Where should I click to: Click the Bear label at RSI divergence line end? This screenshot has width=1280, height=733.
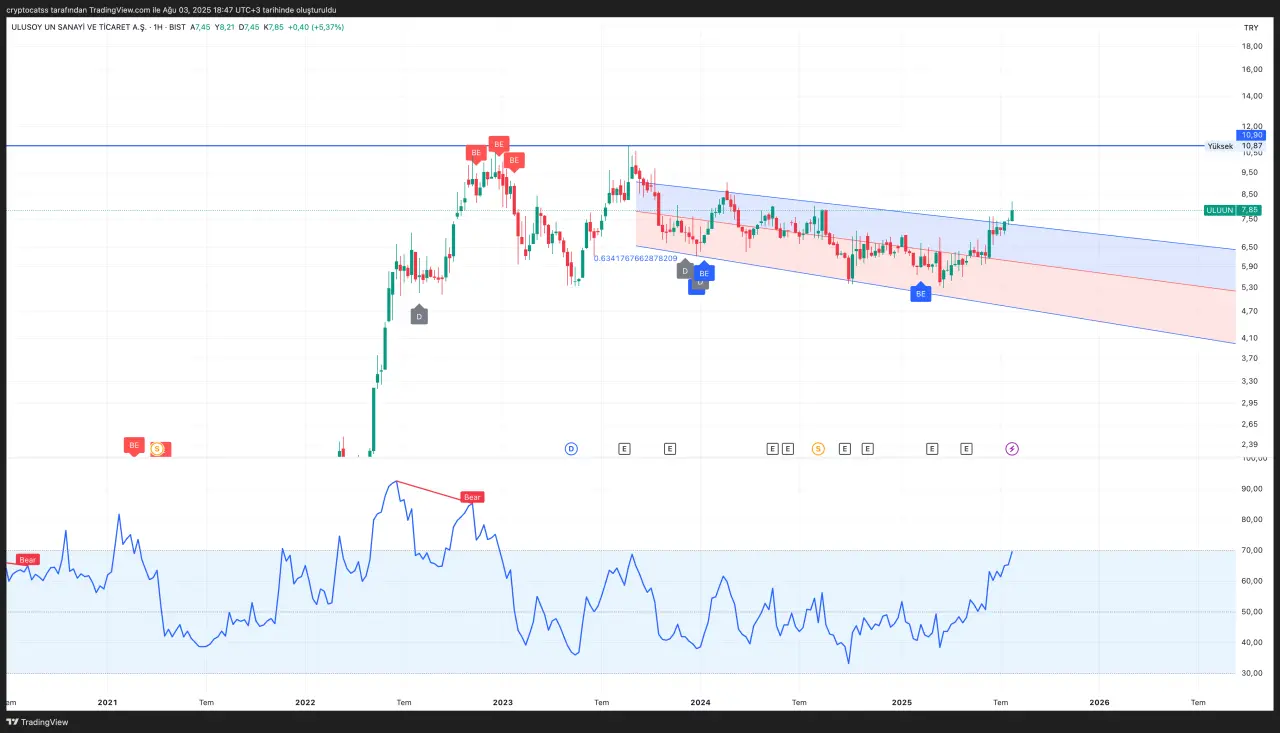click(472, 497)
